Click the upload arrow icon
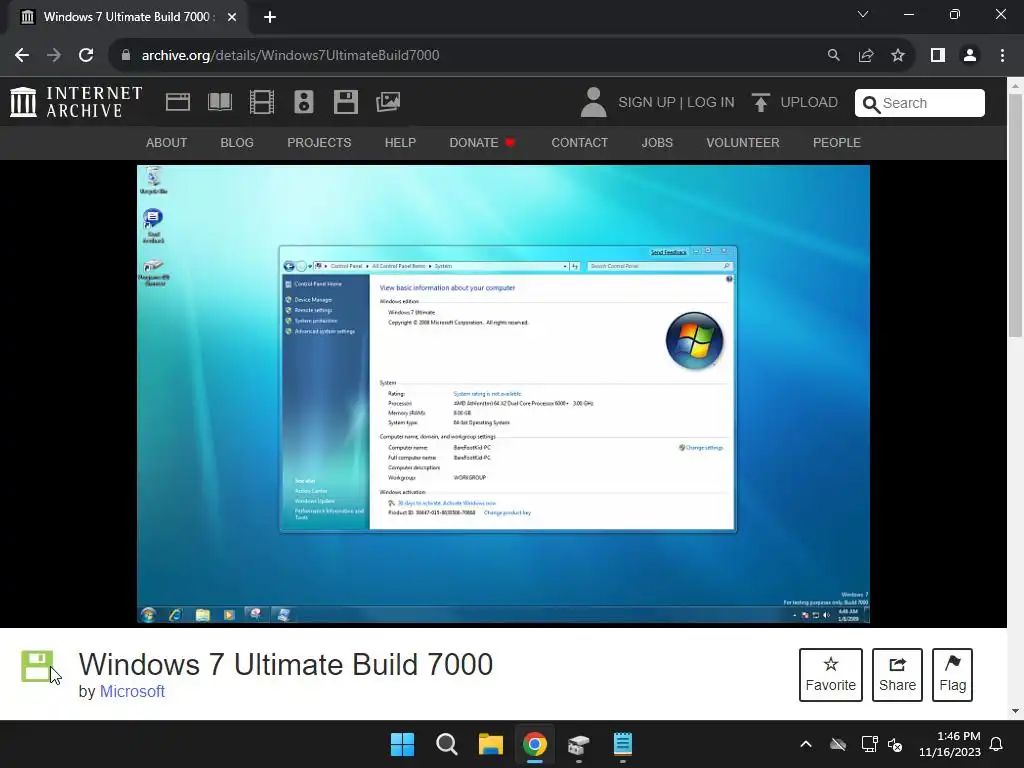 click(x=760, y=103)
